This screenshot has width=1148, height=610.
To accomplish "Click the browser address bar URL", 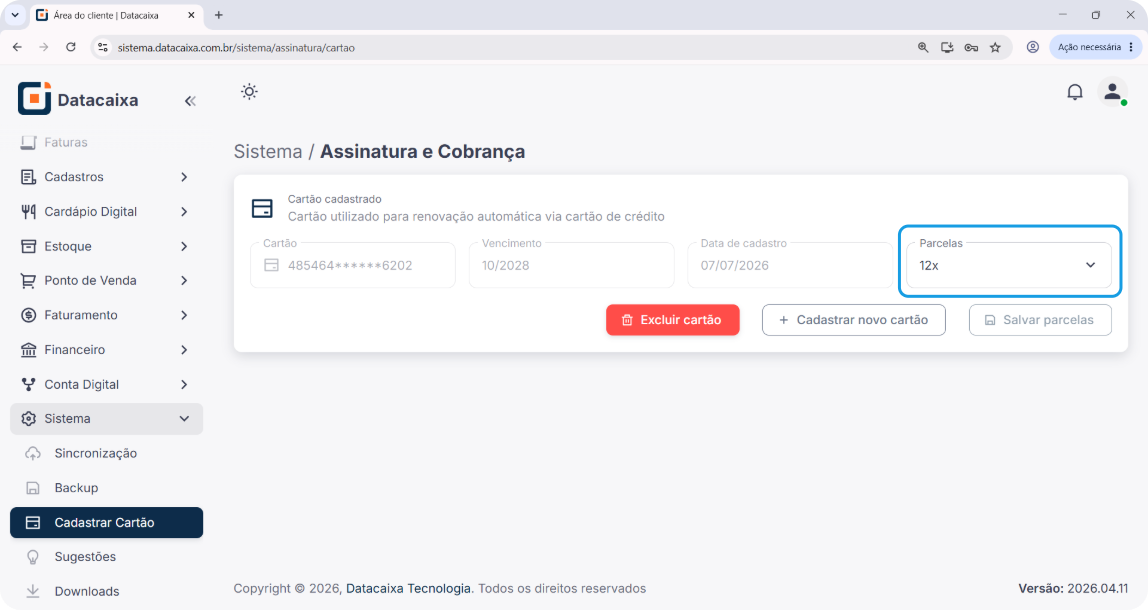I will (x=236, y=48).
